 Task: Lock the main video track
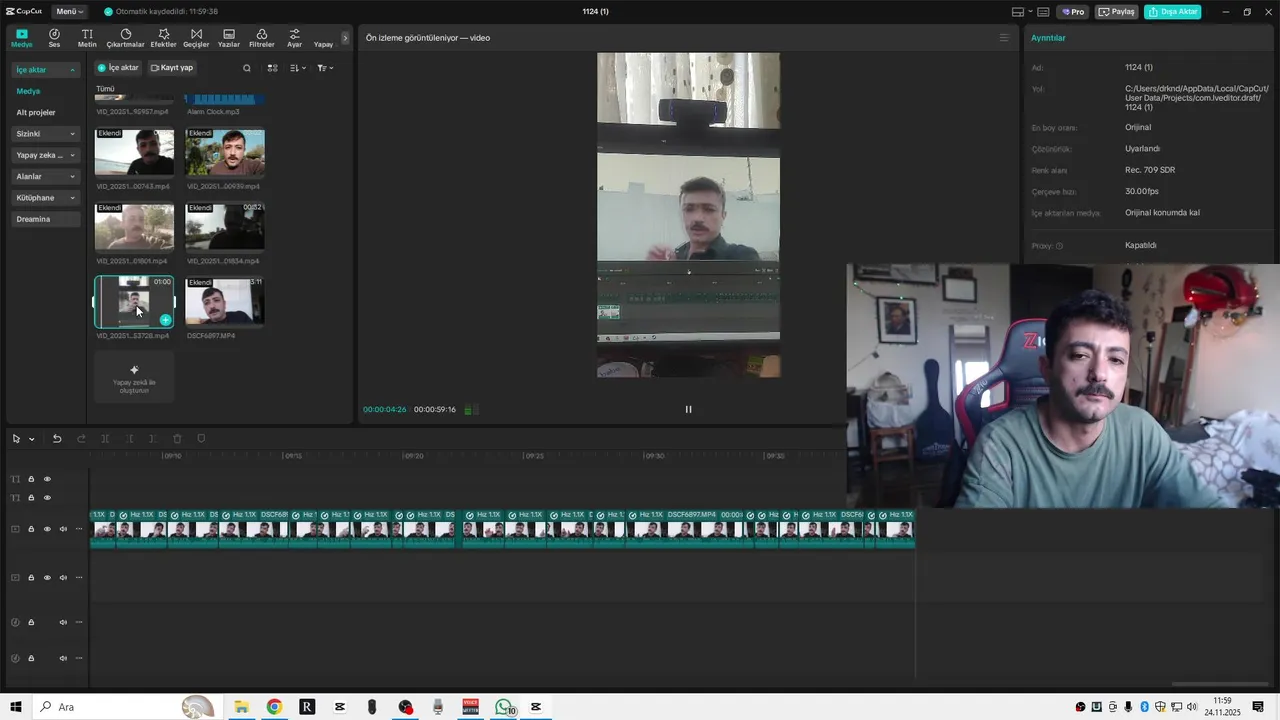[31, 529]
